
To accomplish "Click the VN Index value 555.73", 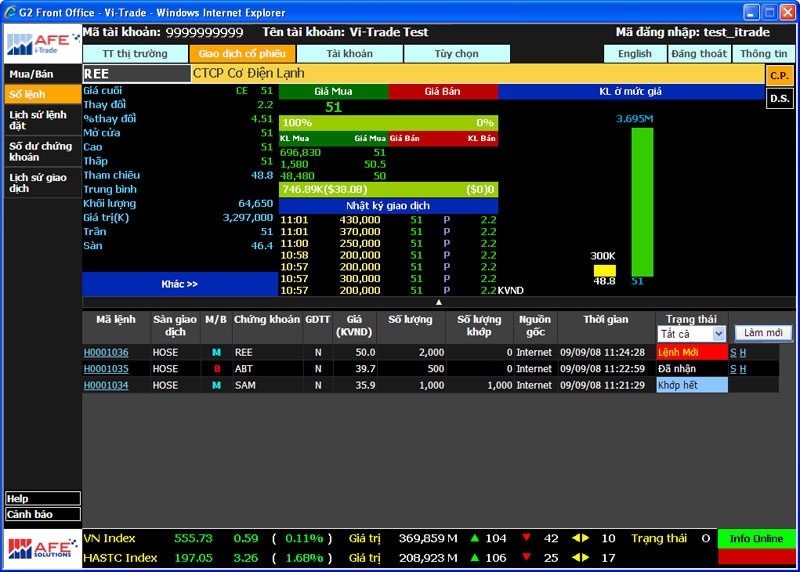I will click(193, 538).
